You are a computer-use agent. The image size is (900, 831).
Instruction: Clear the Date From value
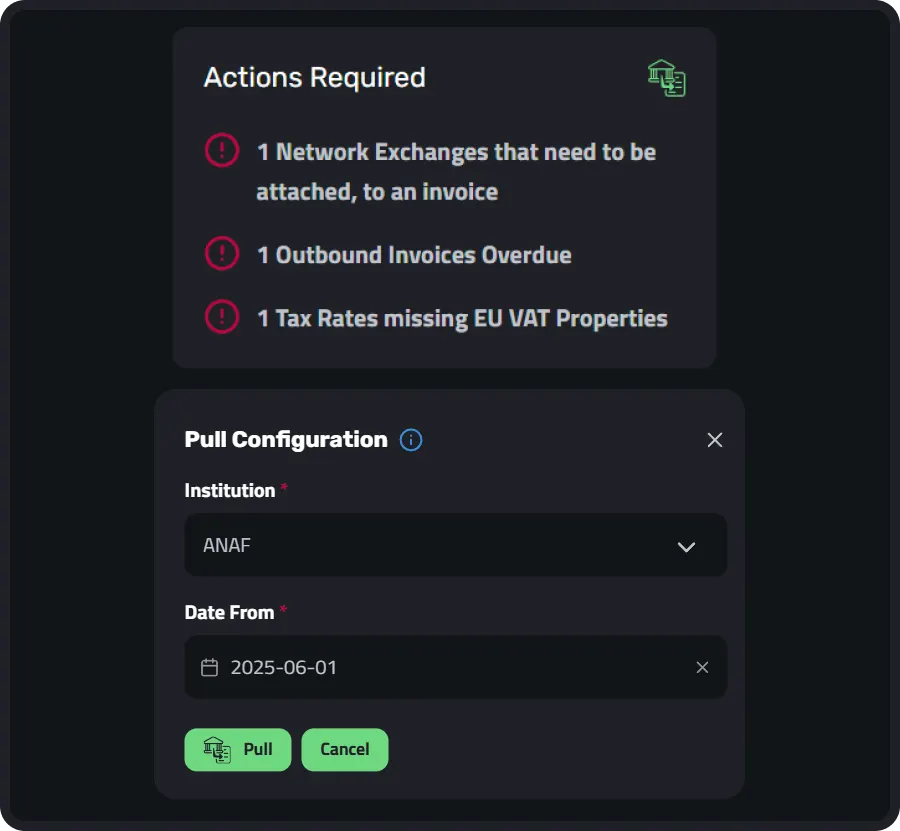pyautogui.click(x=702, y=667)
